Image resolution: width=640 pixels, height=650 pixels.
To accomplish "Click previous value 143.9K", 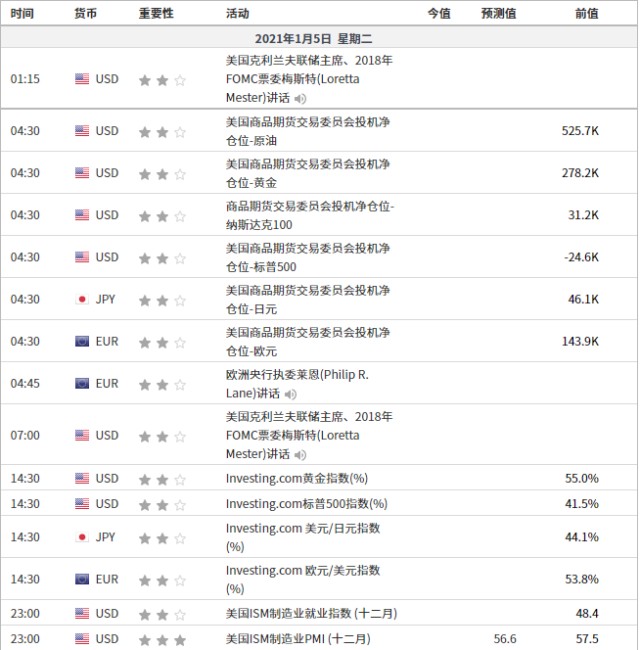I will click(580, 342).
